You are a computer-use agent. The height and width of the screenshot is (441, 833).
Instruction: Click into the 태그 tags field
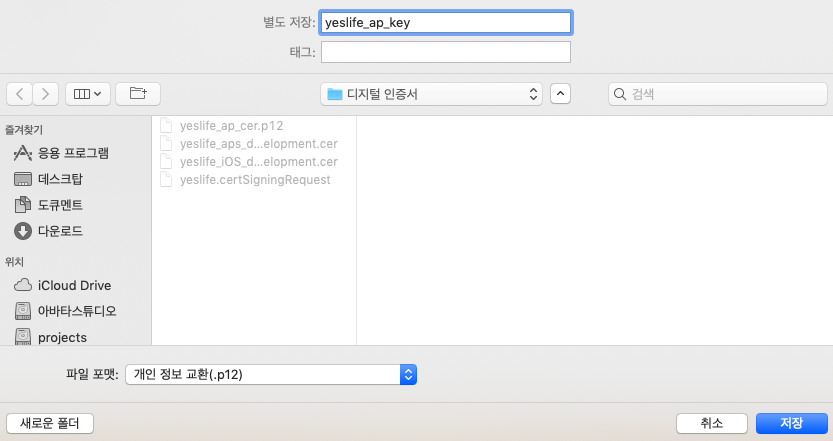click(x=446, y=52)
